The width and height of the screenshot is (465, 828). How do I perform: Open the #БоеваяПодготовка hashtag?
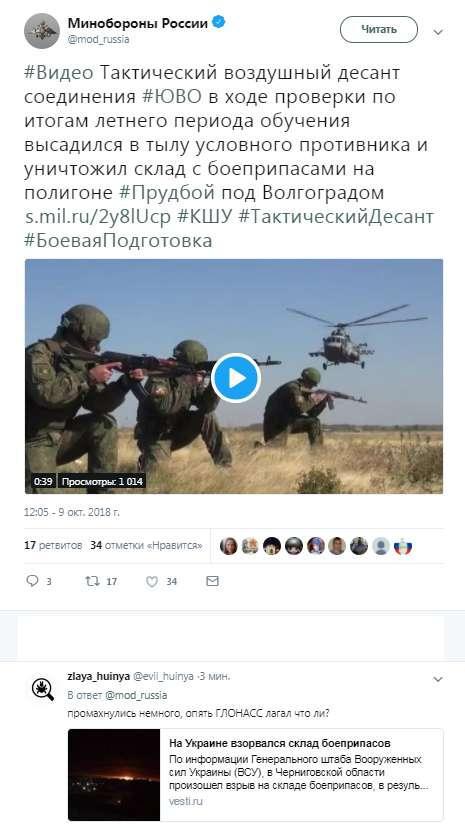(x=118, y=240)
